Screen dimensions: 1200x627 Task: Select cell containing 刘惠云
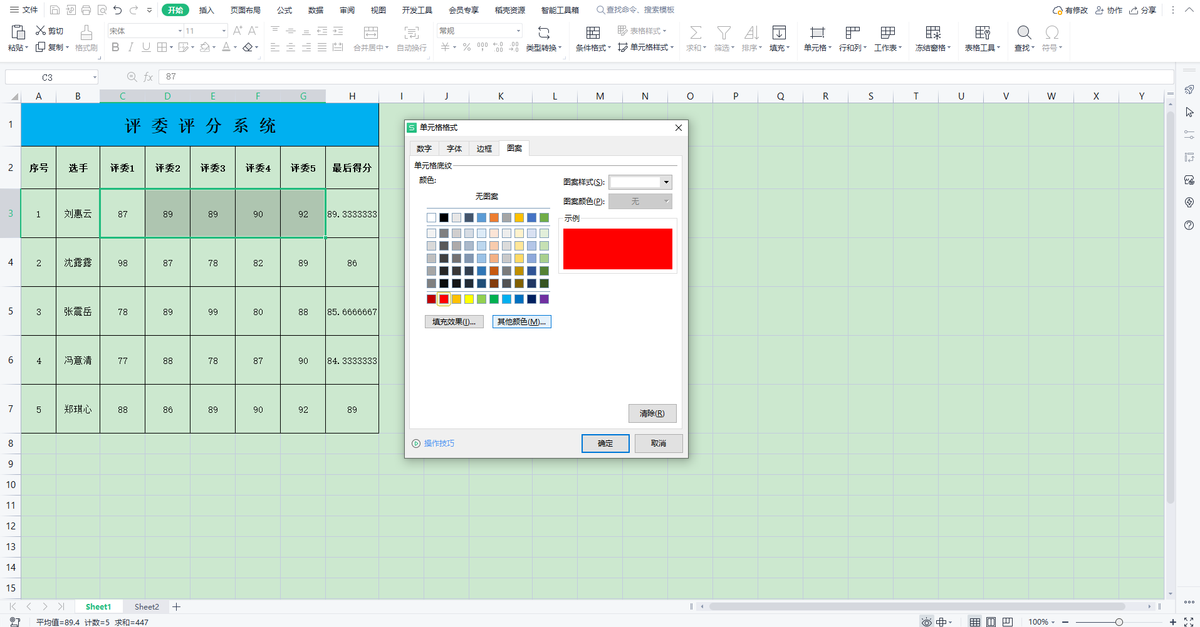point(78,213)
